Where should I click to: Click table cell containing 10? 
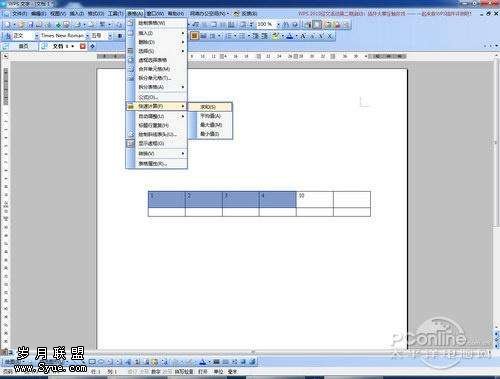tap(315, 199)
